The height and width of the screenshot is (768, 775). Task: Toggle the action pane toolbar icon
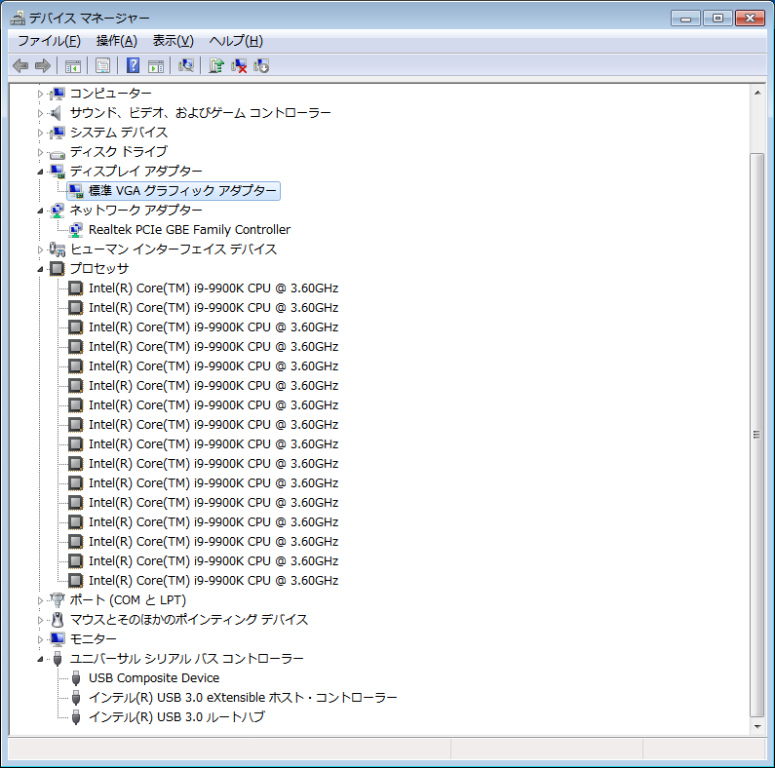(156, 66)
